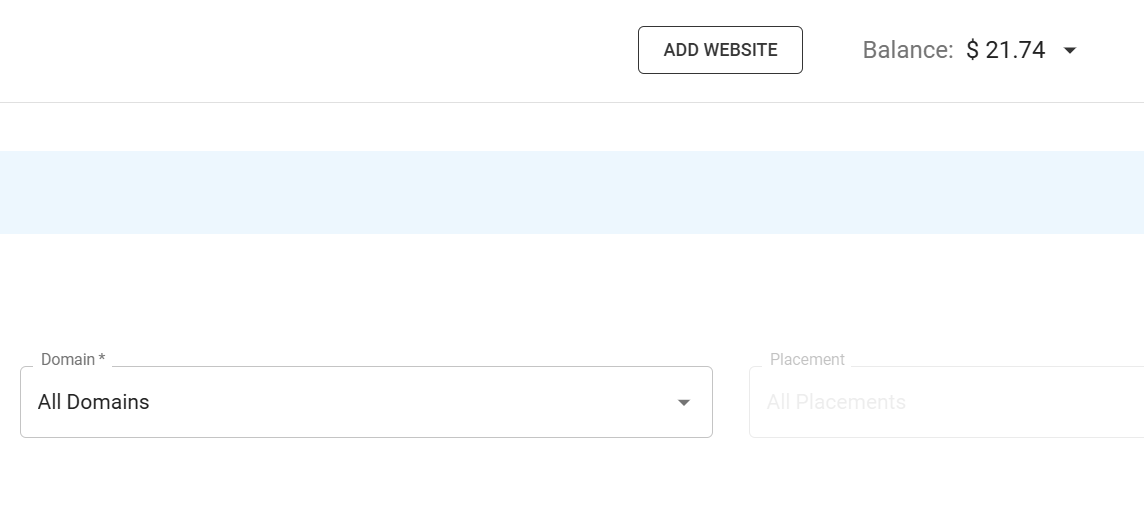Image resolution: width=1144 pixels, height=521 pixels.
Task: Click the "Placement" field label
Action: click(x=807, y=359)
